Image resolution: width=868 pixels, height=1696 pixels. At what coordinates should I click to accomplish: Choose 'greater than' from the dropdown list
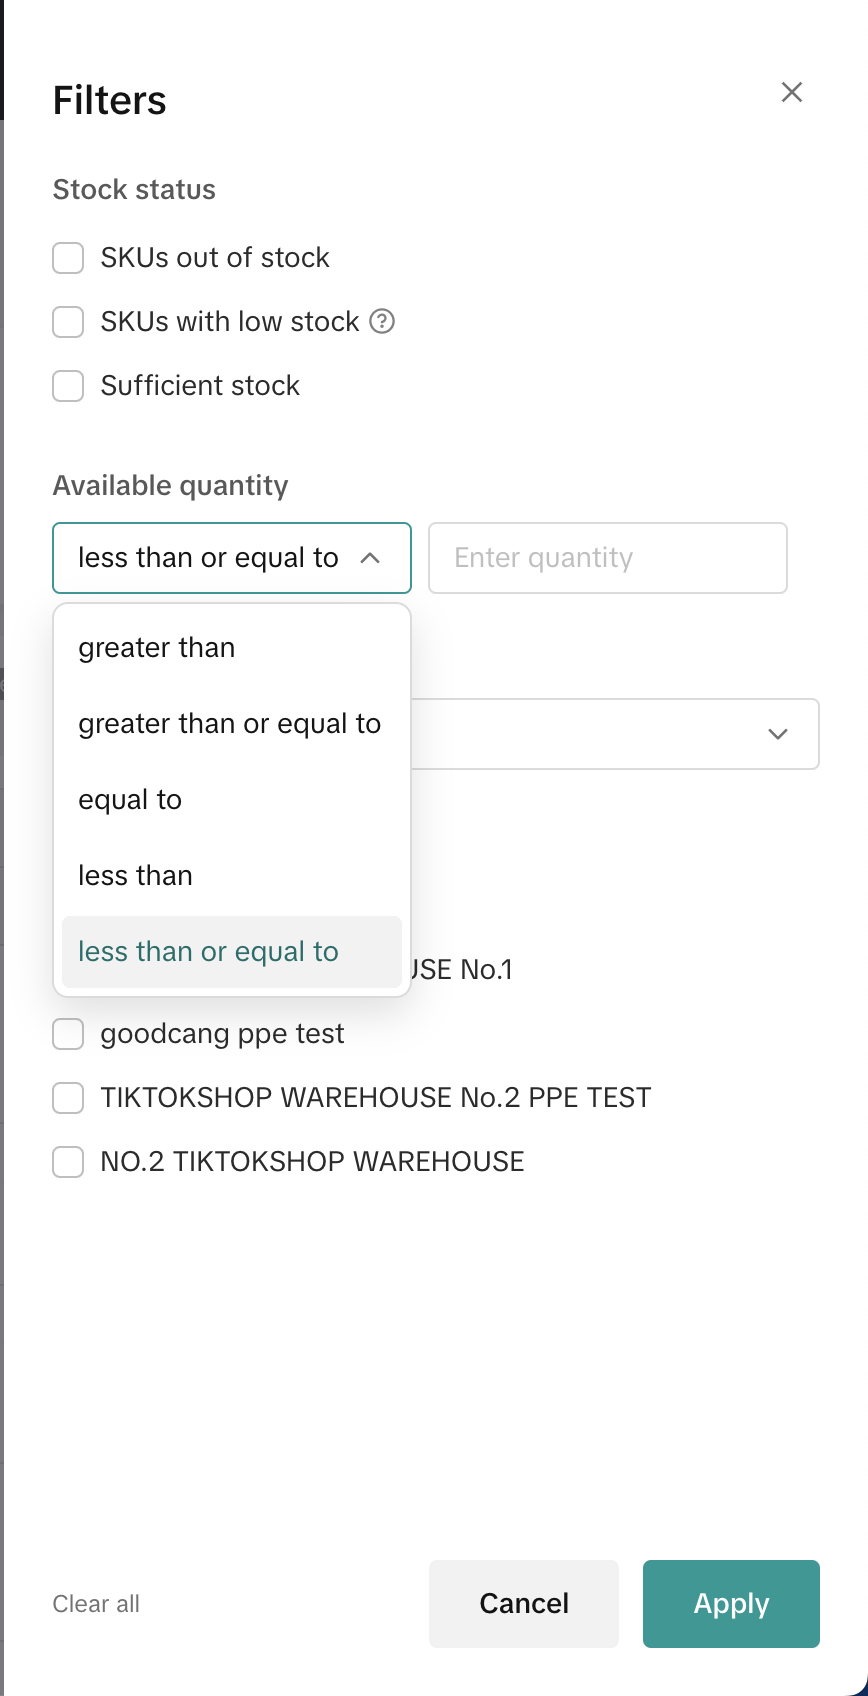tap(157, 648)
